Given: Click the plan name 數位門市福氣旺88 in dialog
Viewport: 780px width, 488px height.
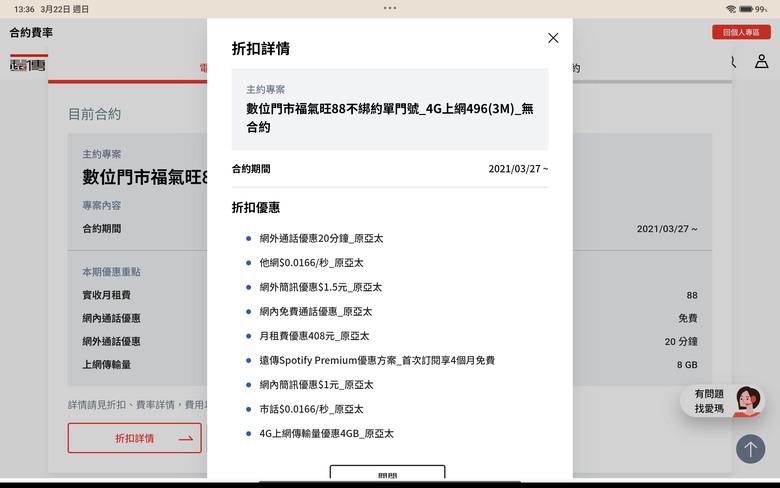Looking at the screenshot, I should tap(390, 117).
